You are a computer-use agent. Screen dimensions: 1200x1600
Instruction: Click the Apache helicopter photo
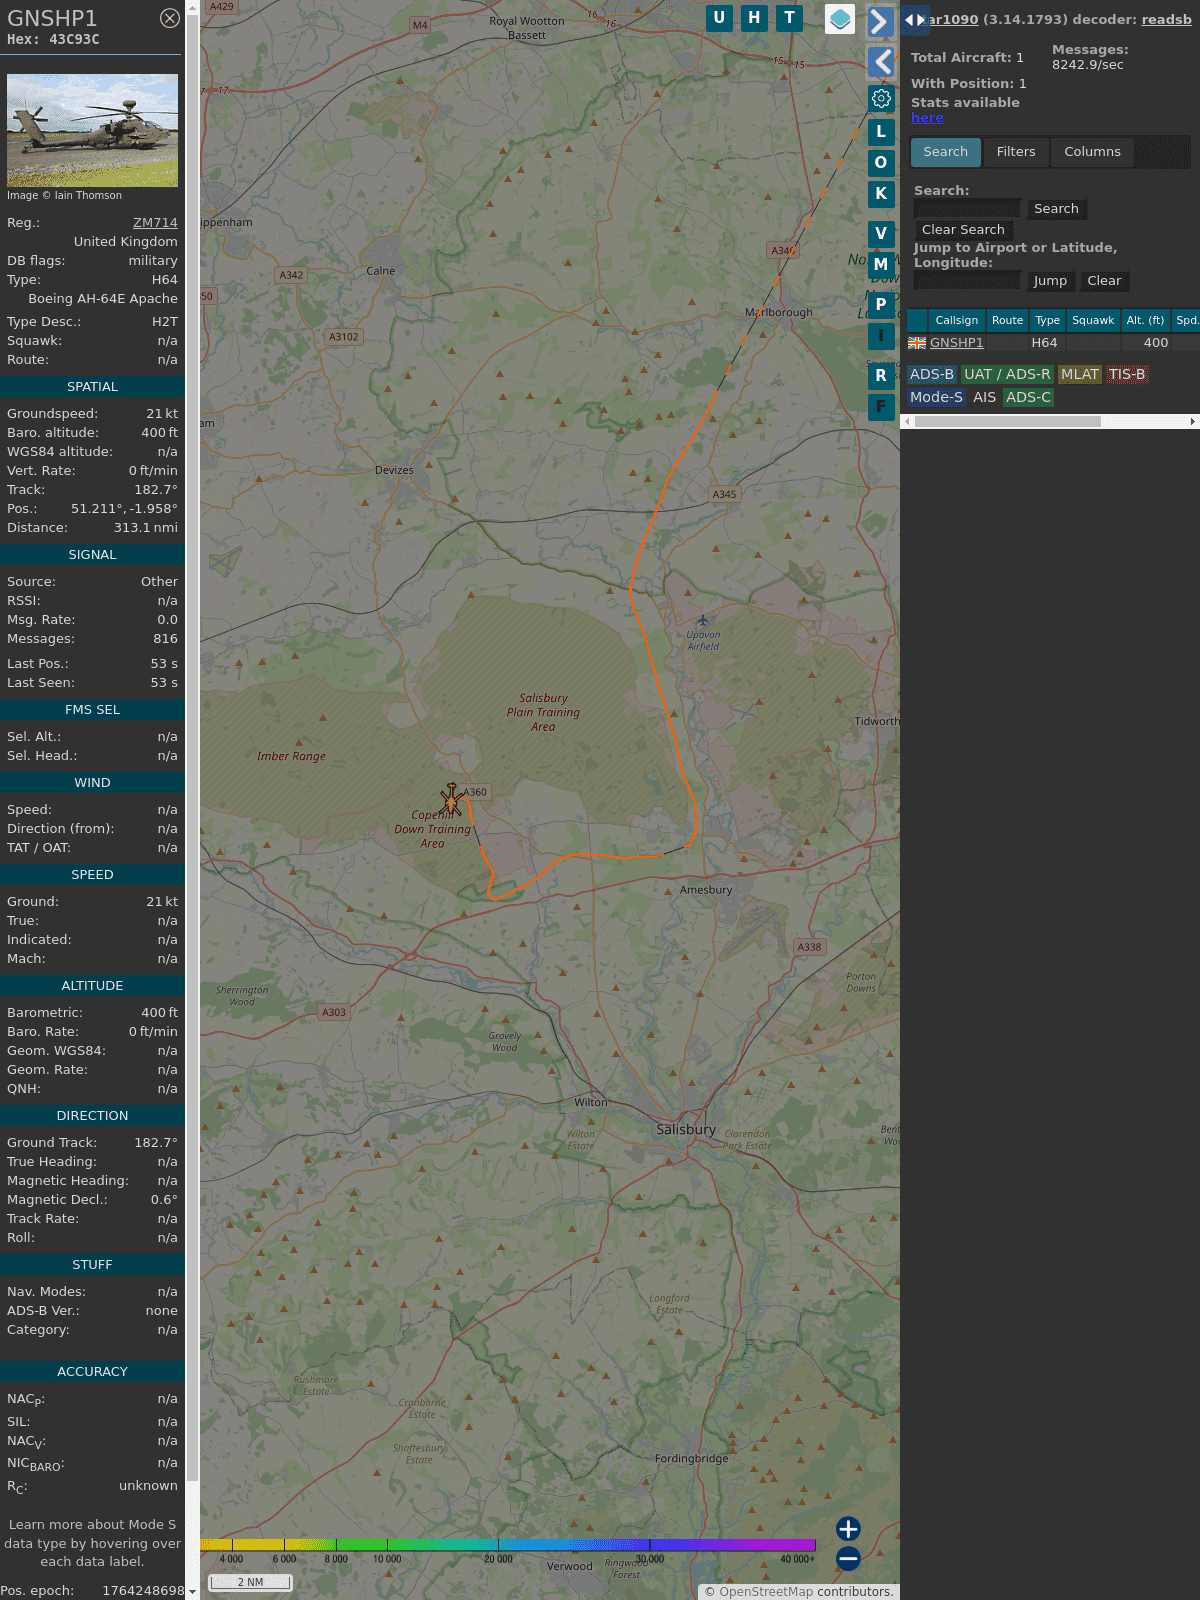pos(92,130)
